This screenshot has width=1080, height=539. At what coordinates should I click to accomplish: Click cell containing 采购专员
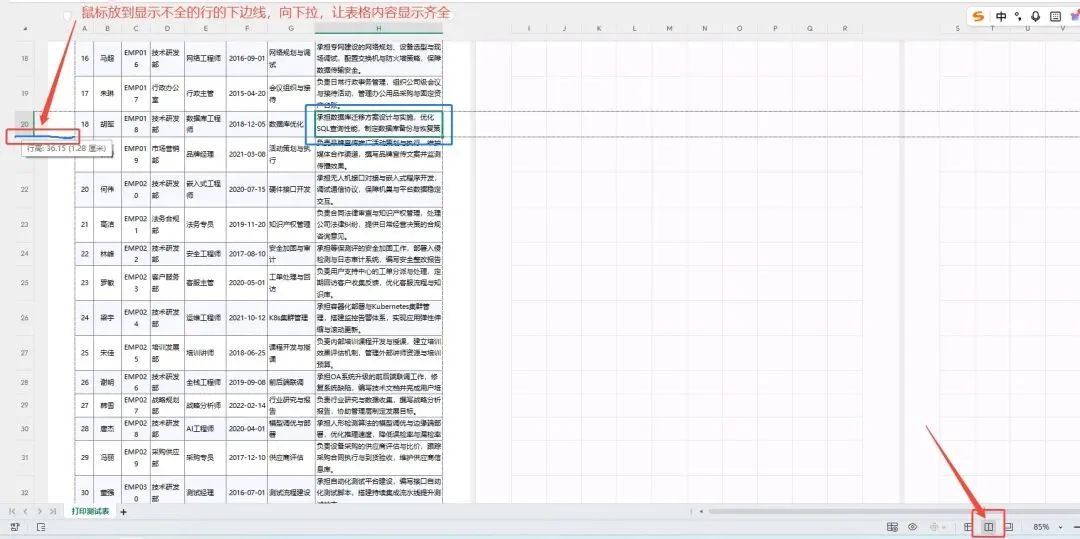click(x=205, y=458)
